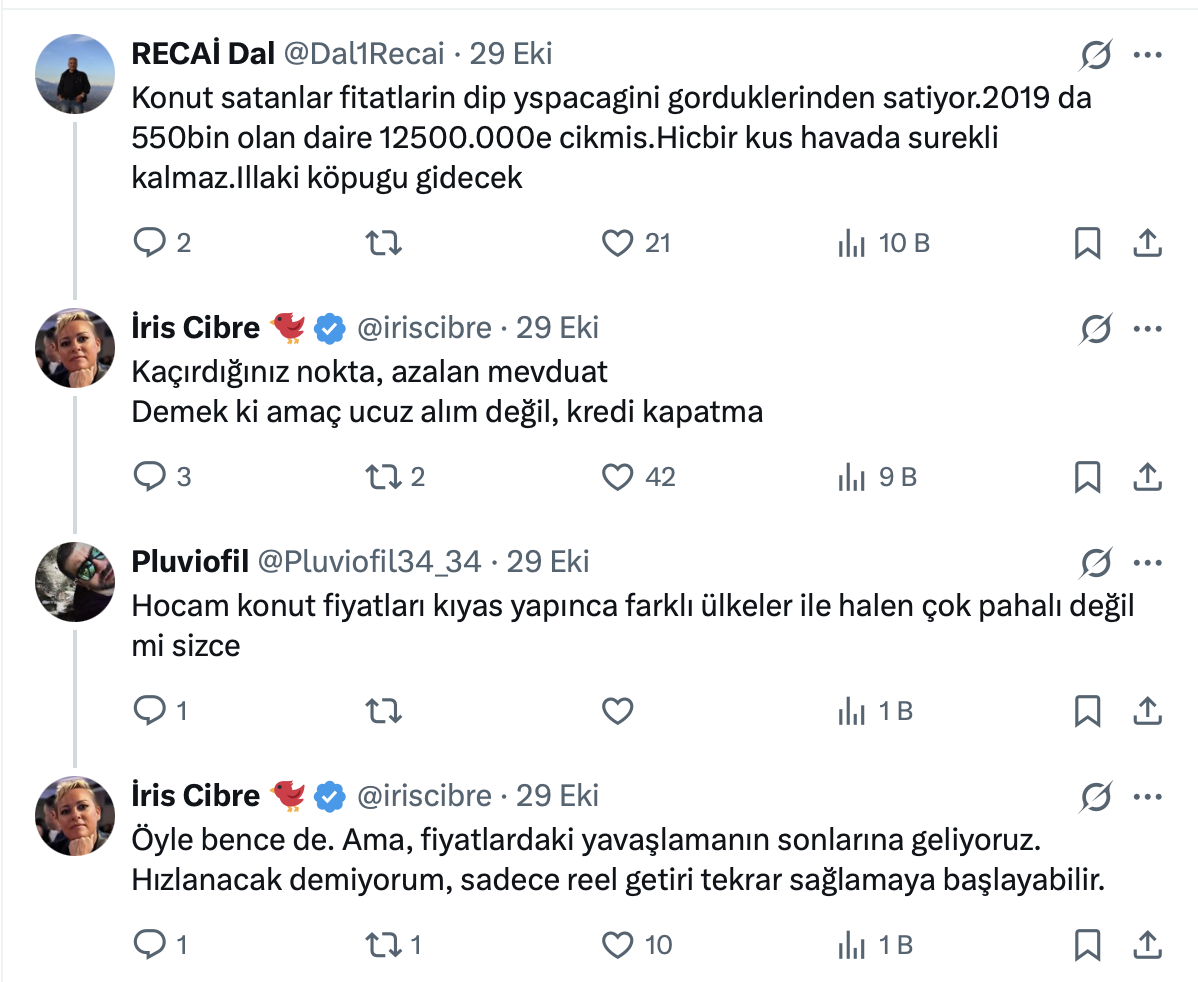1198x982 pixels.
Task: Open @iriscibre profile handle link
Action: point(424,328)
